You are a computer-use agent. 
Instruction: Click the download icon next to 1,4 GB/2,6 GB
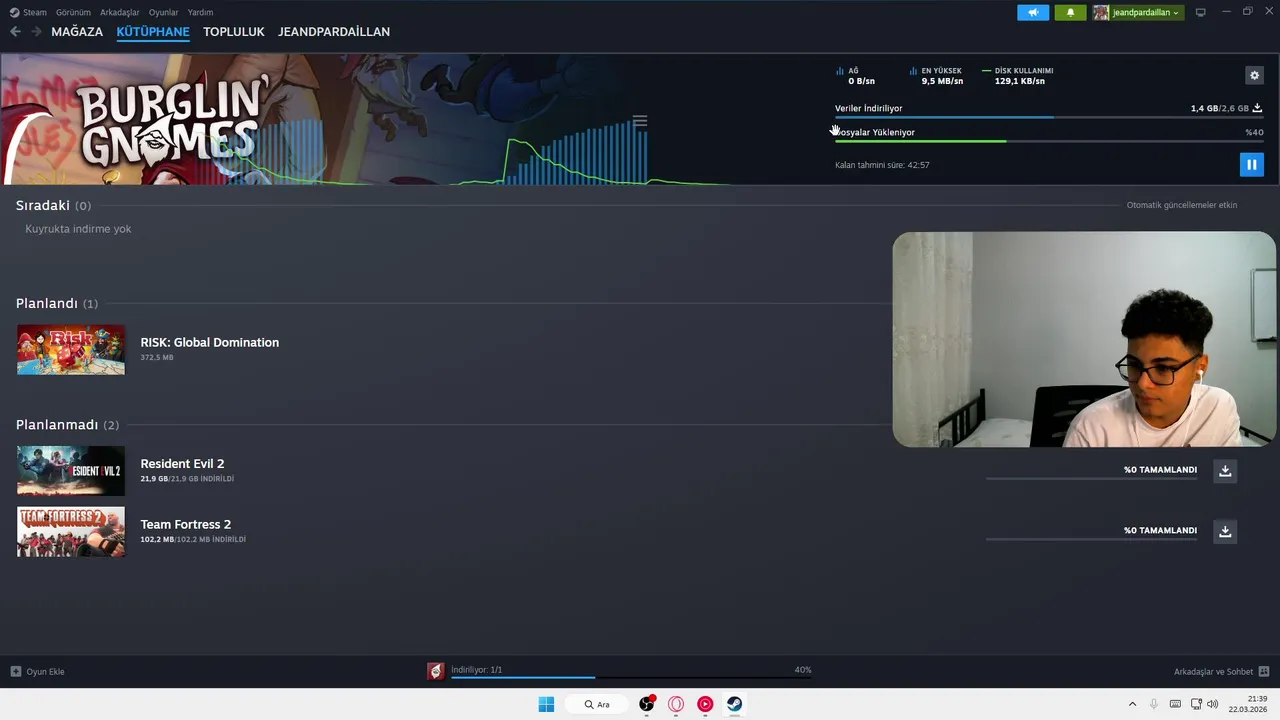click(x=1257, y=108)
